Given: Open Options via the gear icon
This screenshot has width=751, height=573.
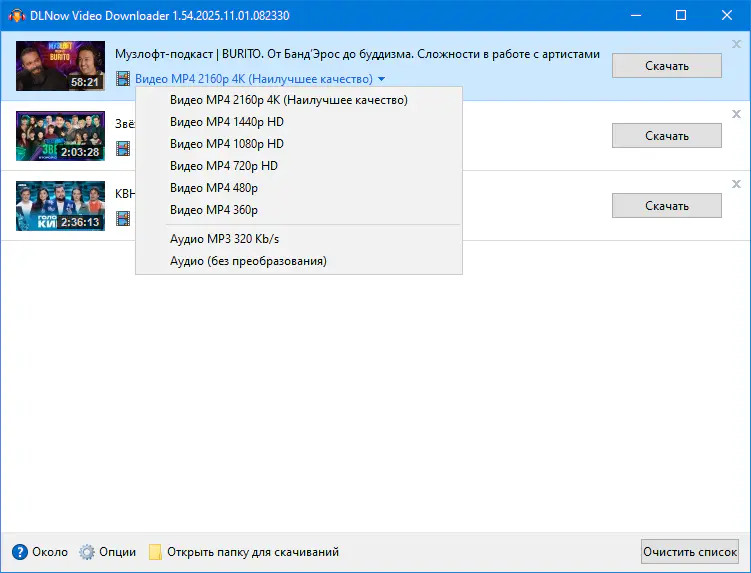Looking at the screenshot, I should [x=87, y=552].
